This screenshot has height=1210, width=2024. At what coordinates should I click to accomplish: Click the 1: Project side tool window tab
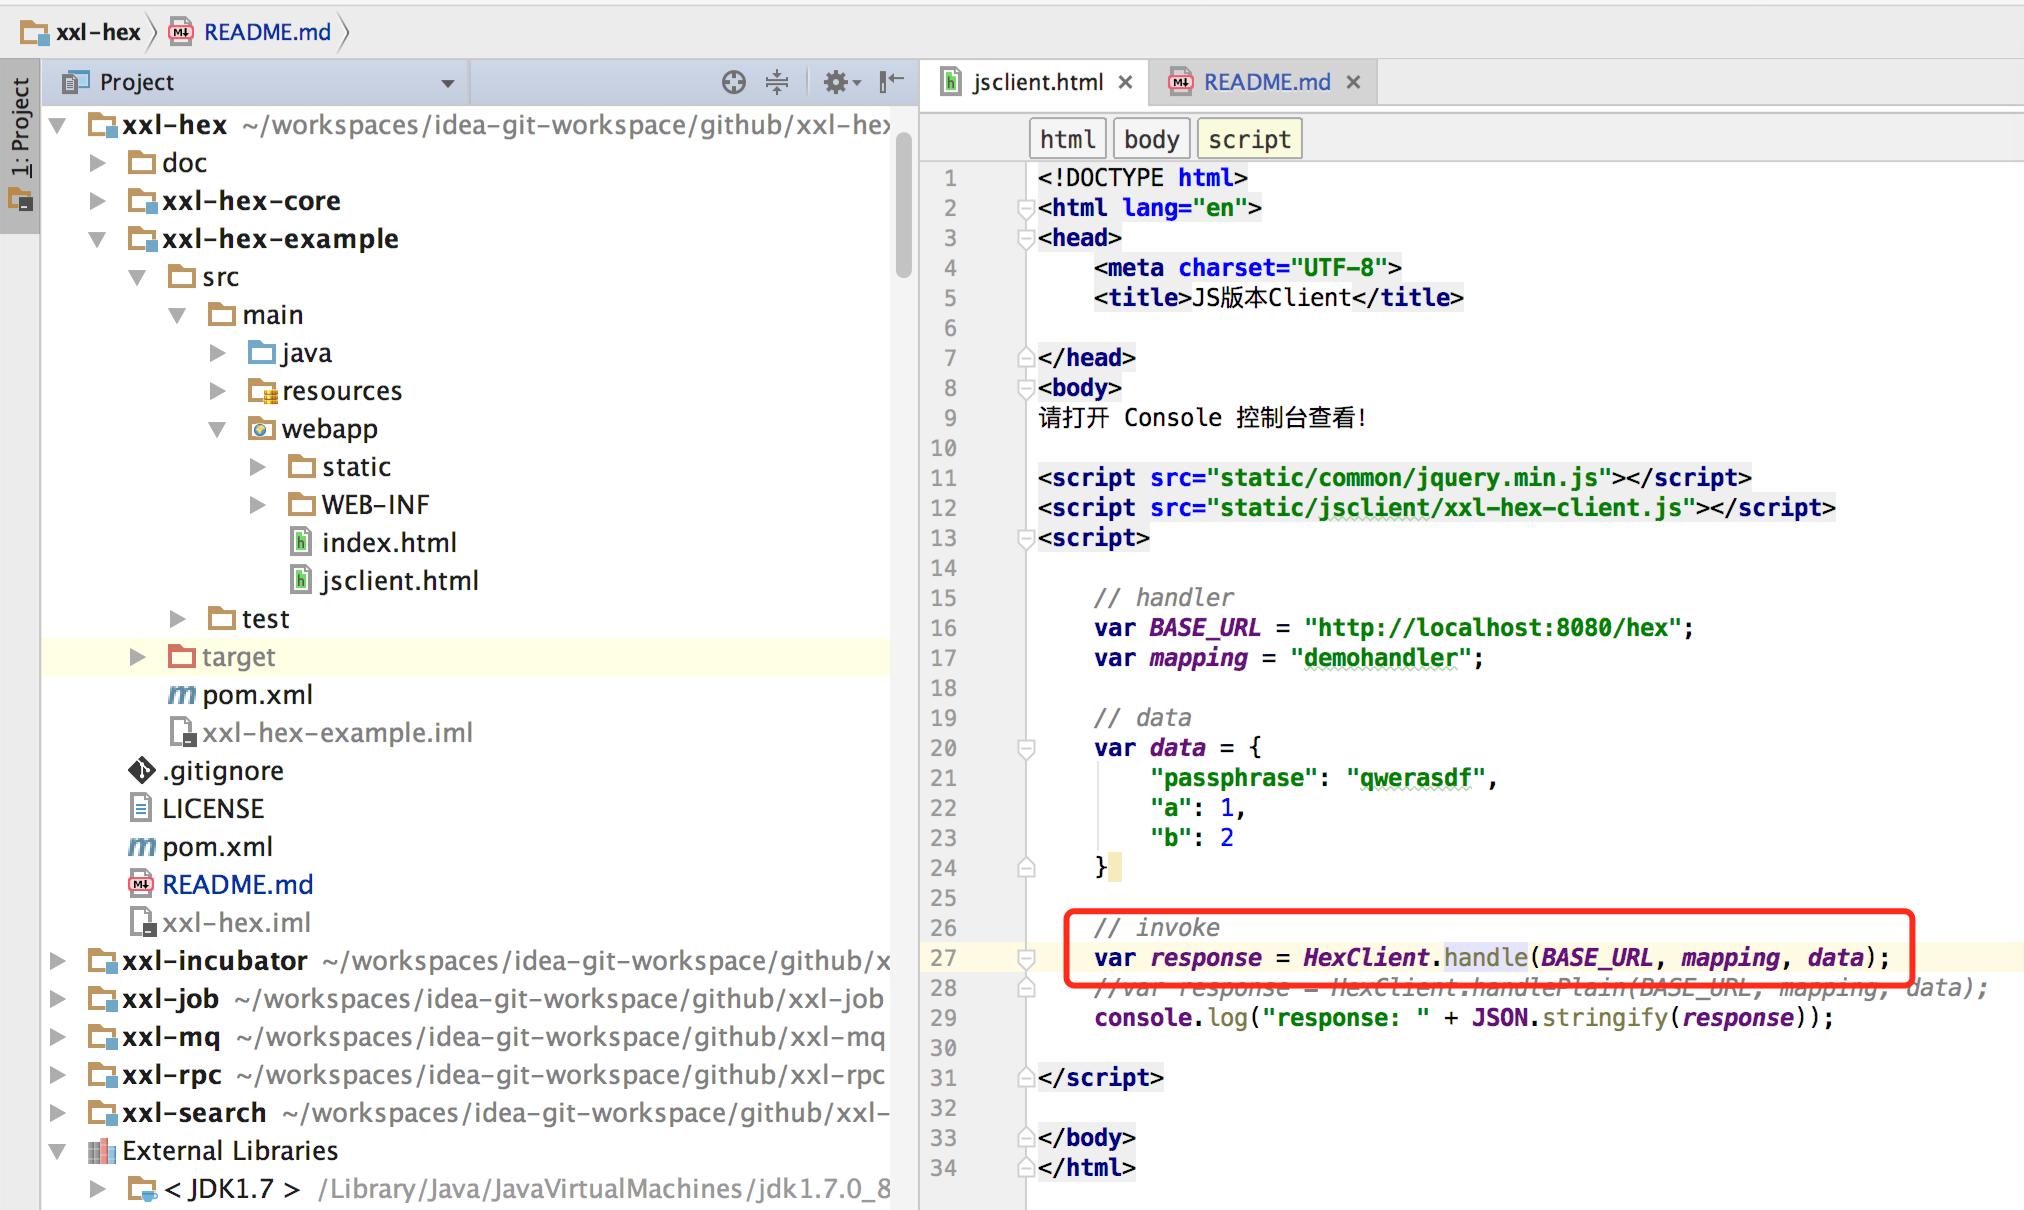coord(20,146)
